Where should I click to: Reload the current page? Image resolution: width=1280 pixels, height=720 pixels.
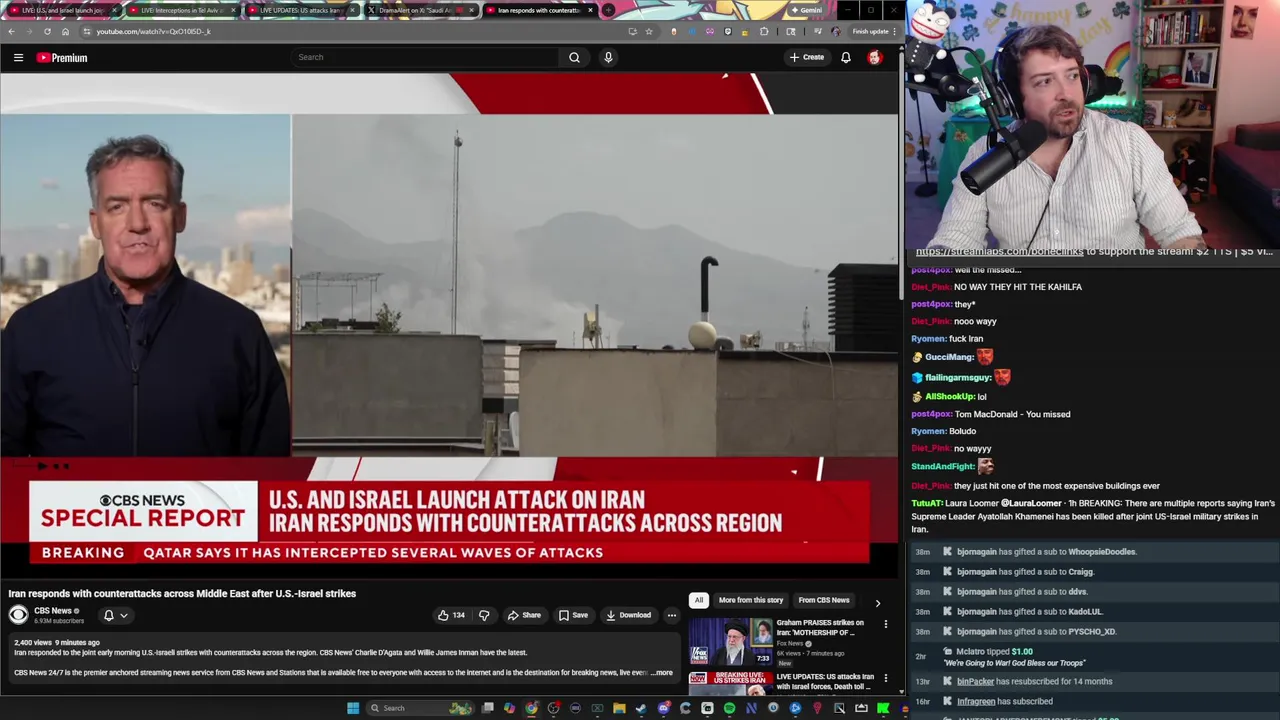pyautogui.click(x=47, y=31)
